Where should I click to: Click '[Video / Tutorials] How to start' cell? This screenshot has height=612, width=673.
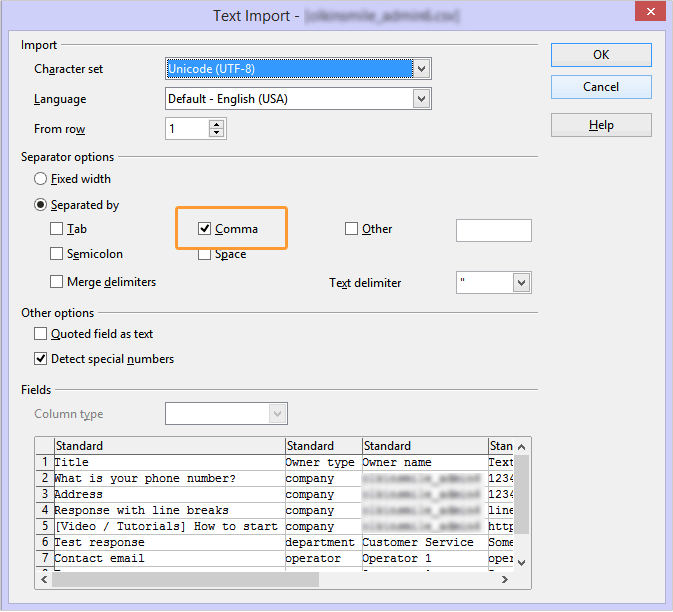pyautogui.click(x=170, y=526)
